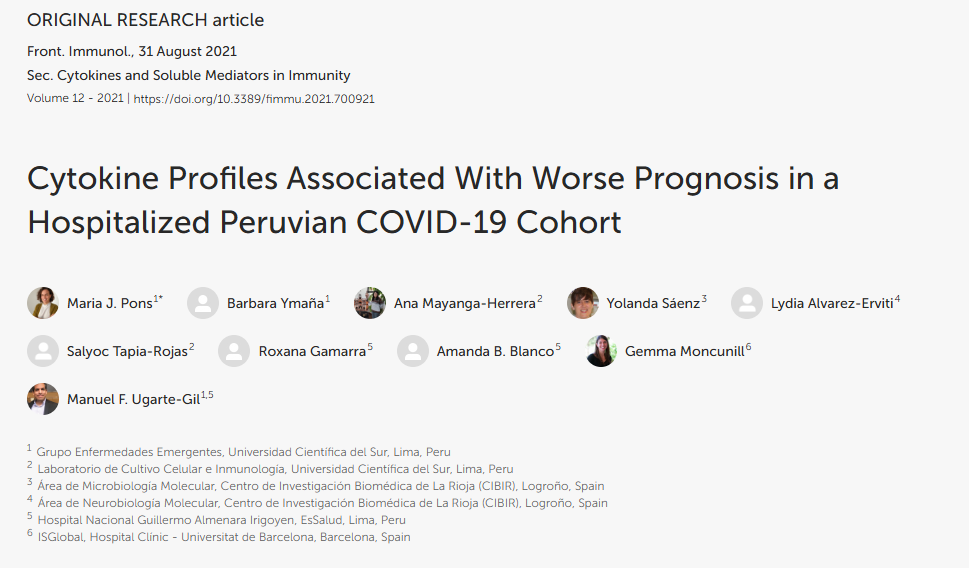969x568 pixels.
Task: Click the article title heading
Action: pos(433,200)
